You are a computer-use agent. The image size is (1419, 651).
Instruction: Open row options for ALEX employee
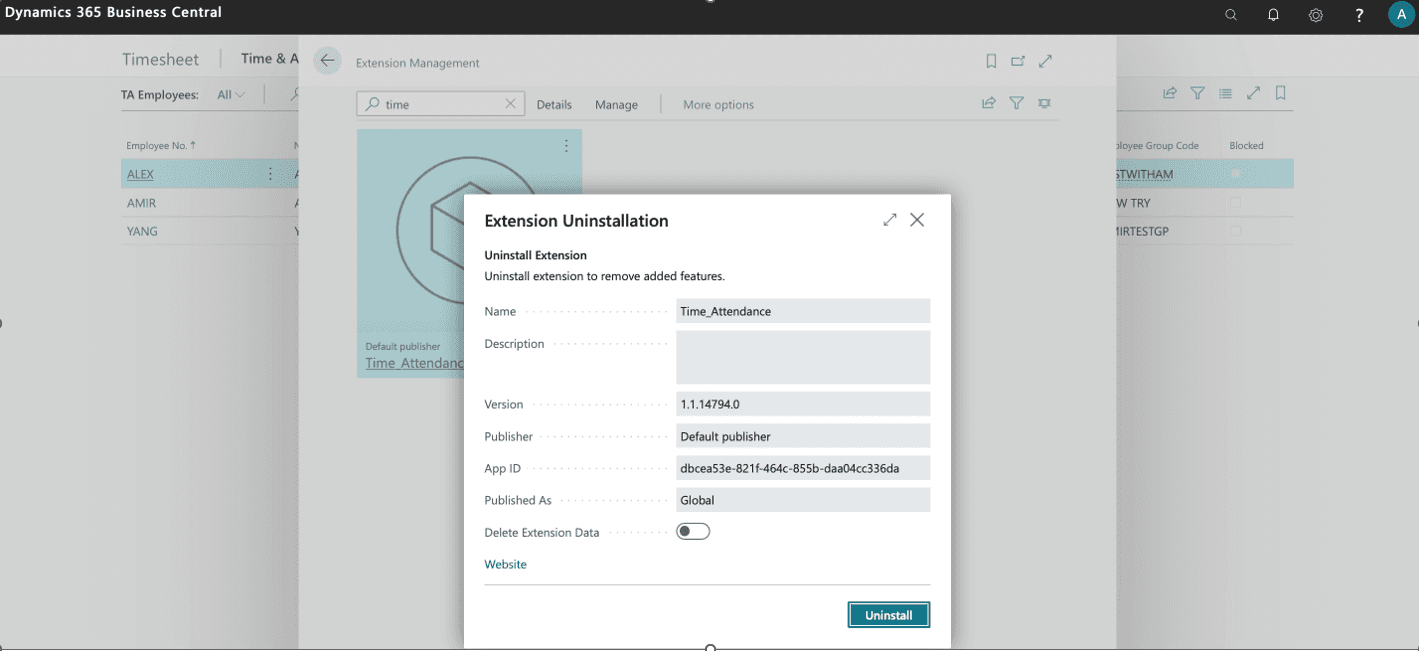click(x=270, y=174)
